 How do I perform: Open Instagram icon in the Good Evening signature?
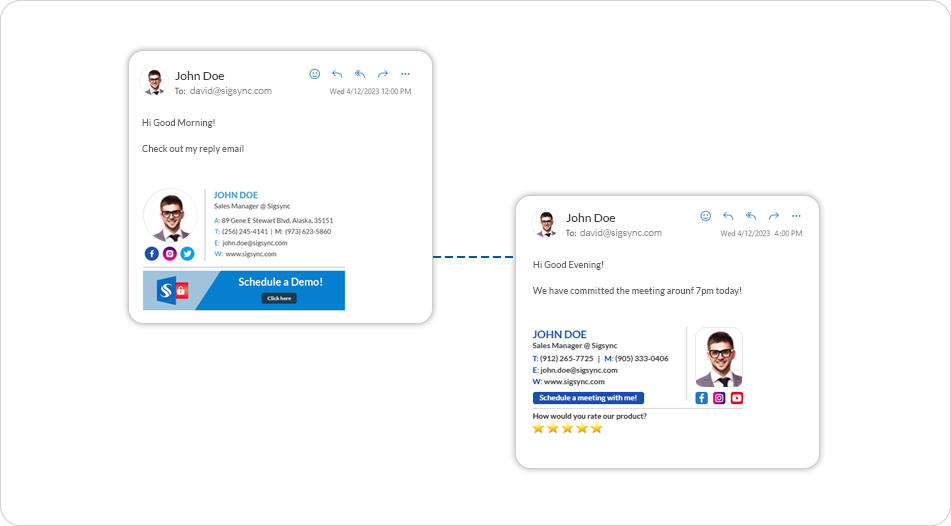pos(719,398)
